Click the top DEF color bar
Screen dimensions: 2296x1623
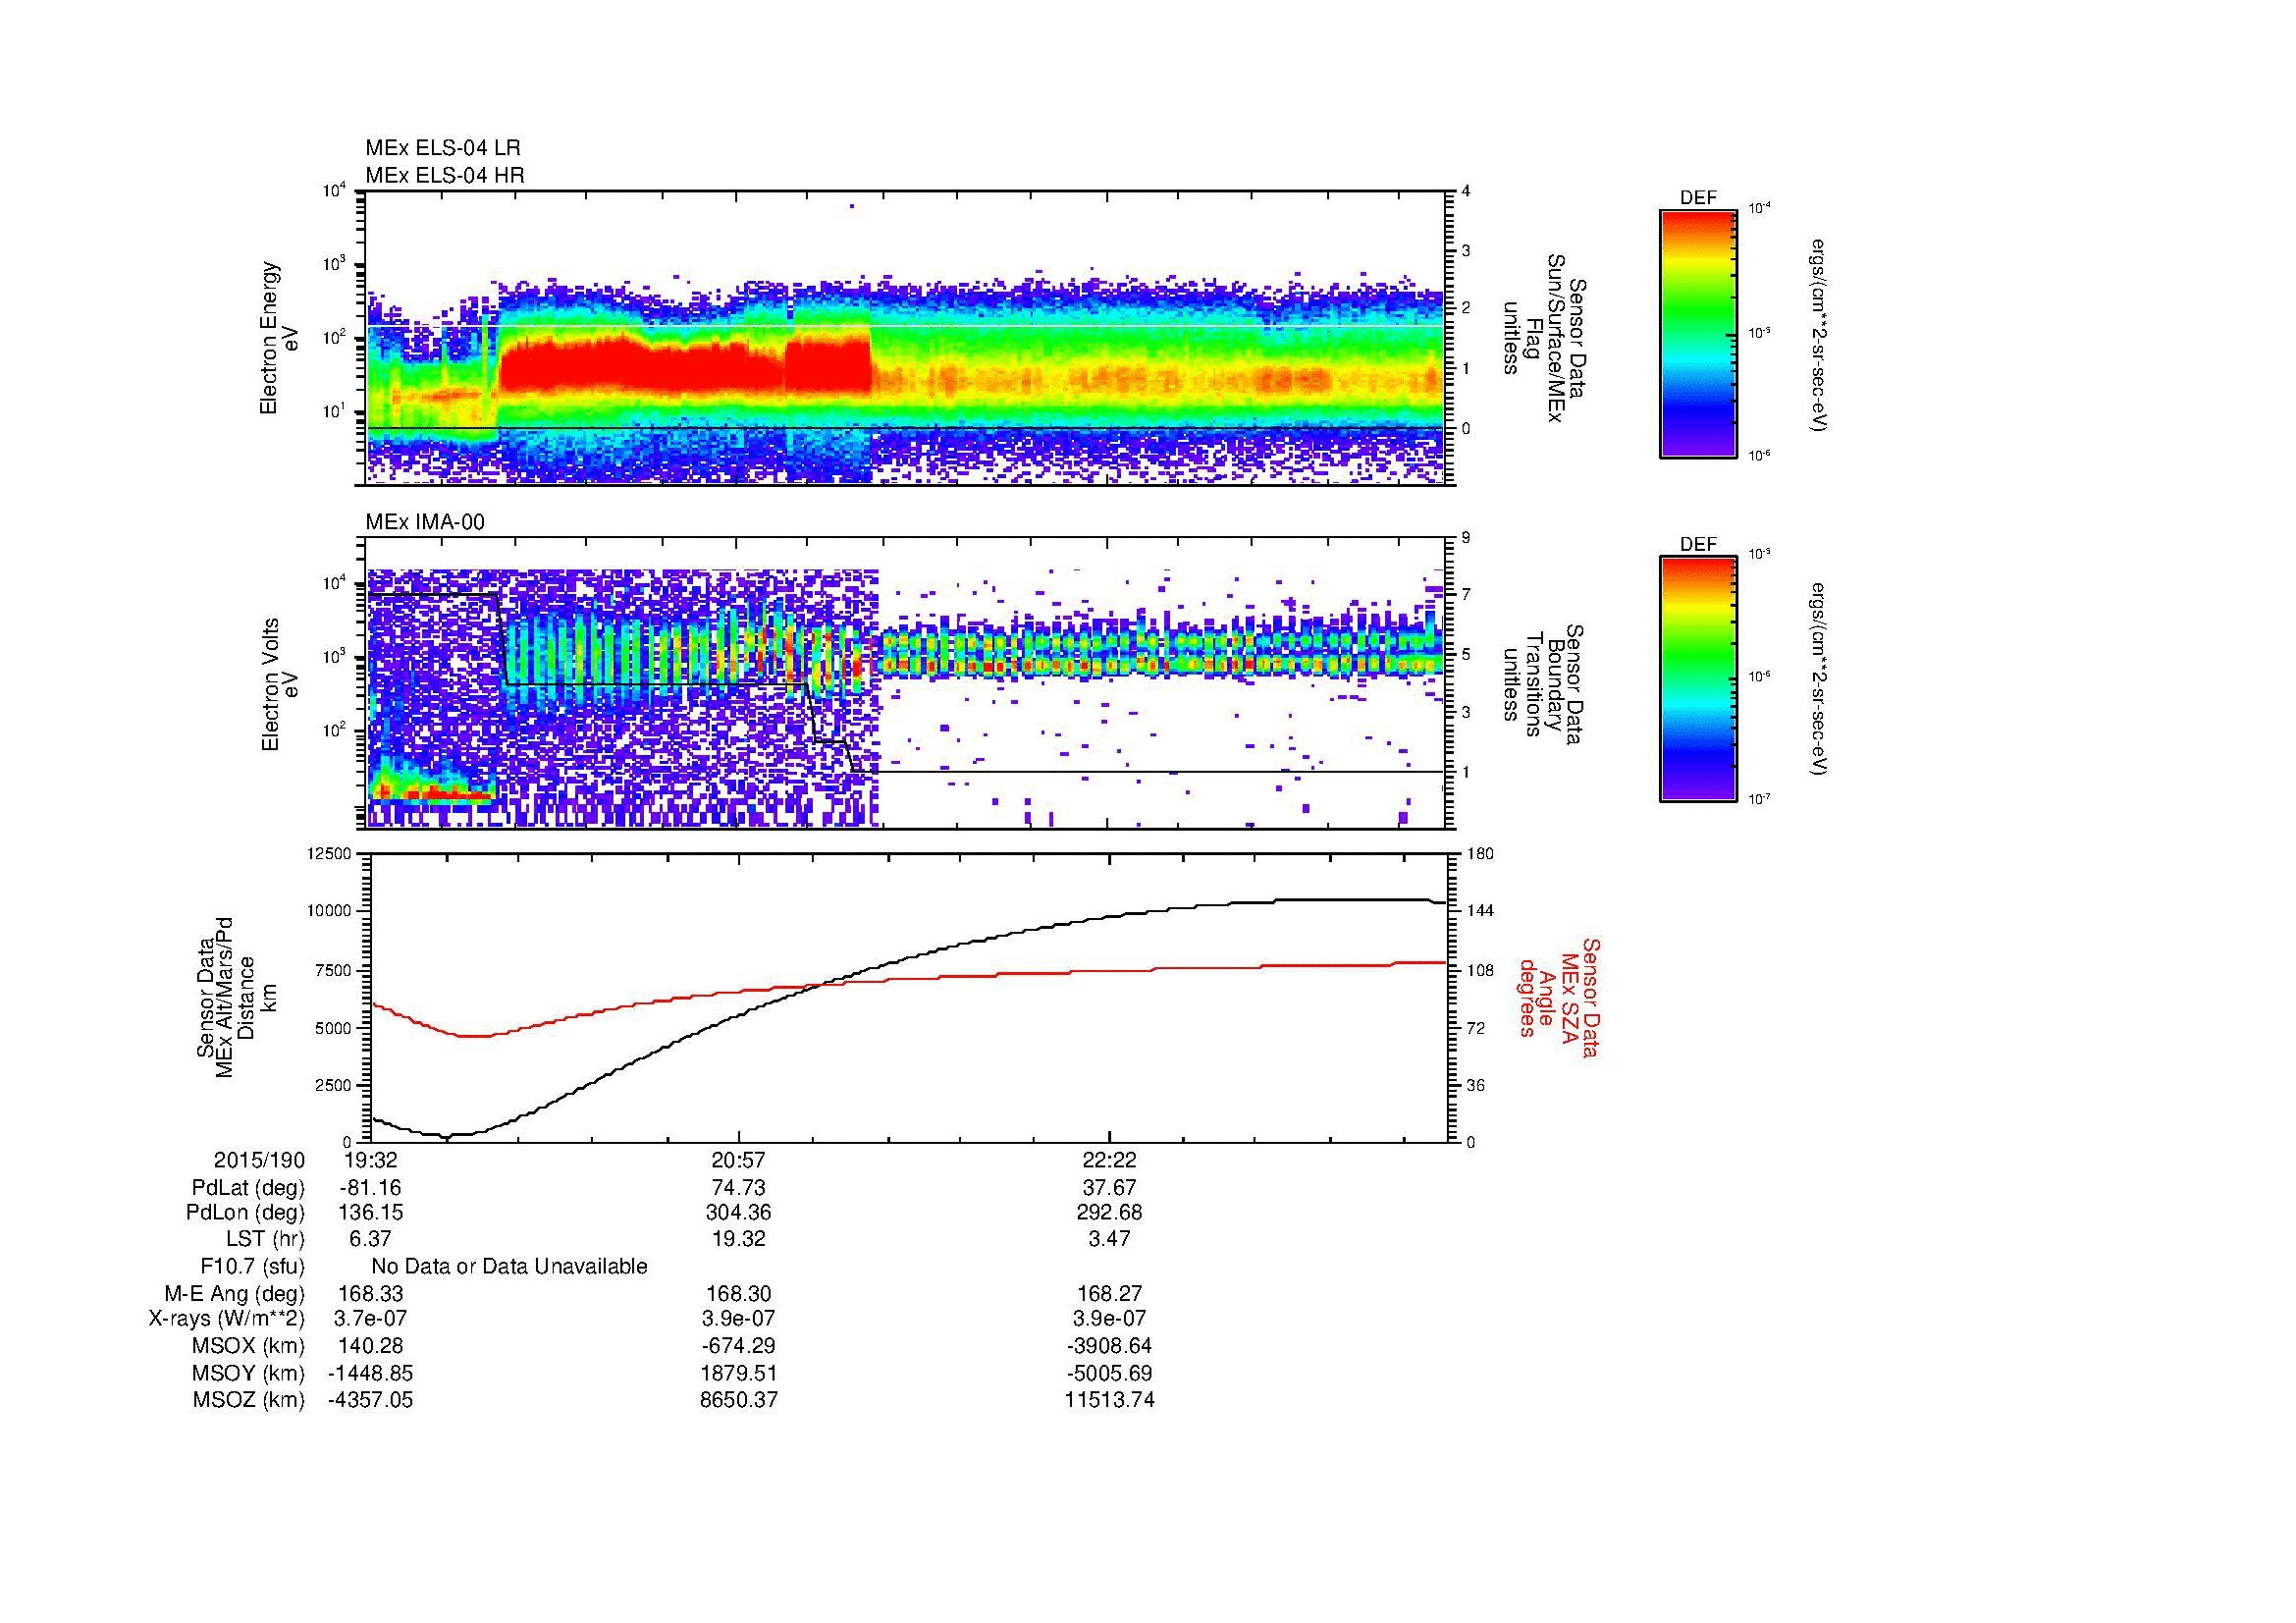pos(1697,333)
